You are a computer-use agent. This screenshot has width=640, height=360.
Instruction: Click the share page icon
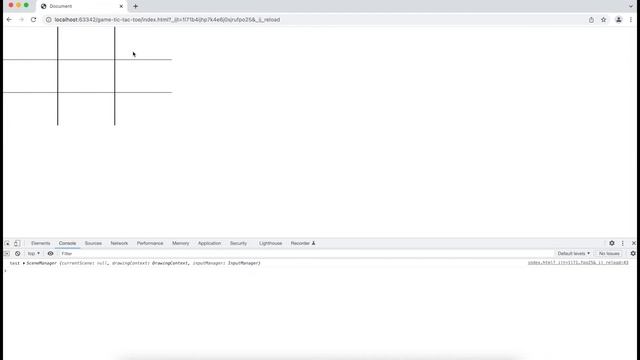click(x=591, y=20)
